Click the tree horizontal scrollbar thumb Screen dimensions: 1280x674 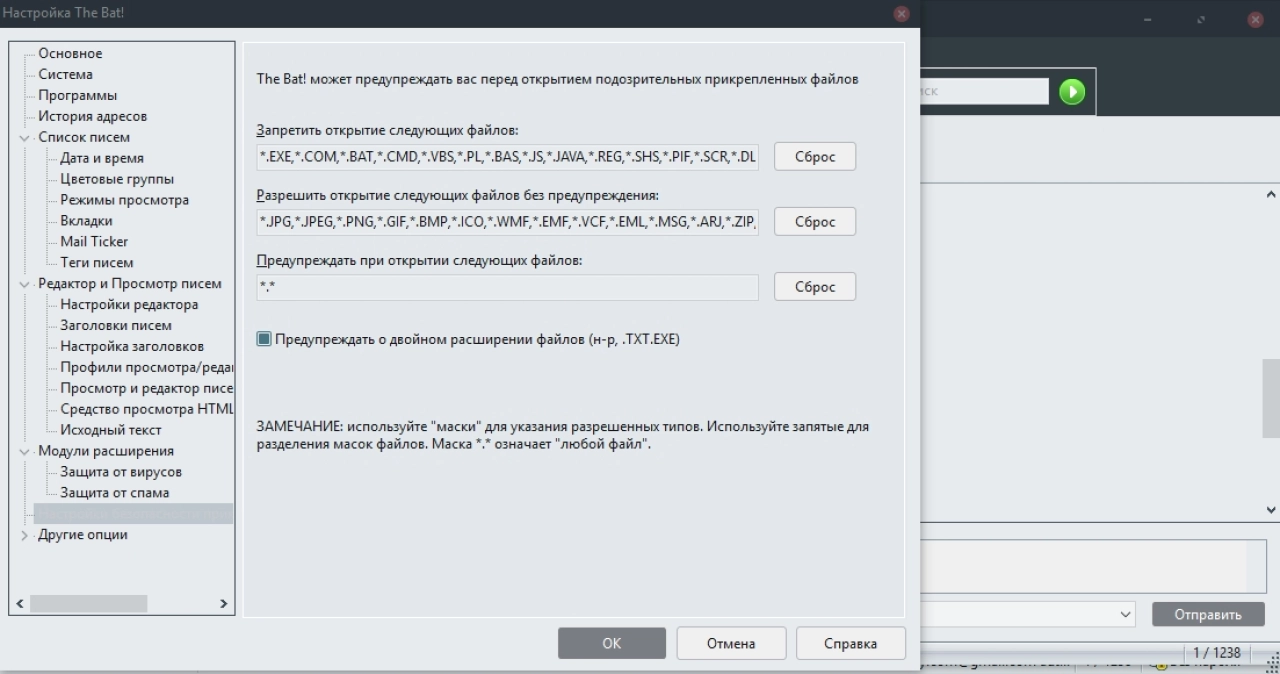pyautogui.click(x=88, y=604)
